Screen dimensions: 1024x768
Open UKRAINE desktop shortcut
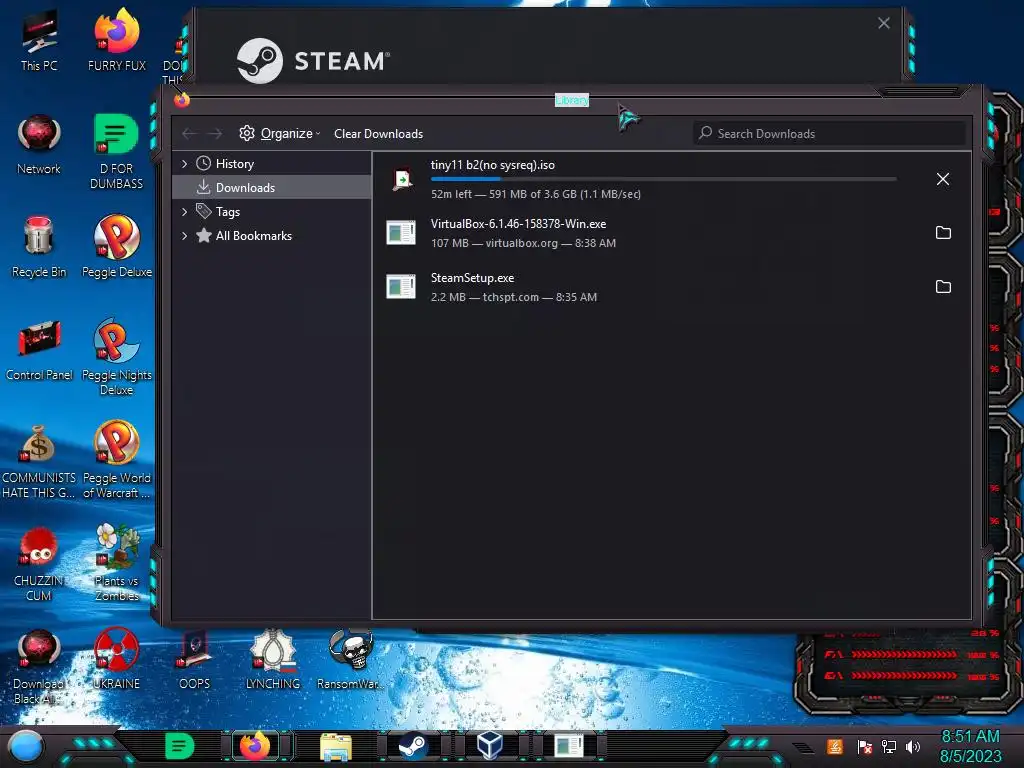tap(116, 660)
